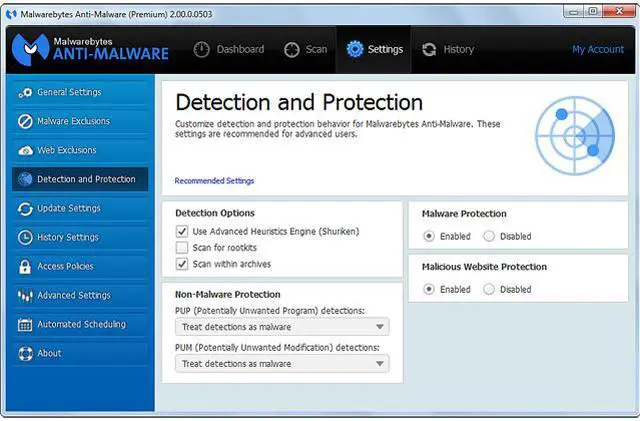Click the Update Settings sync icon

[x=25, y=209]
